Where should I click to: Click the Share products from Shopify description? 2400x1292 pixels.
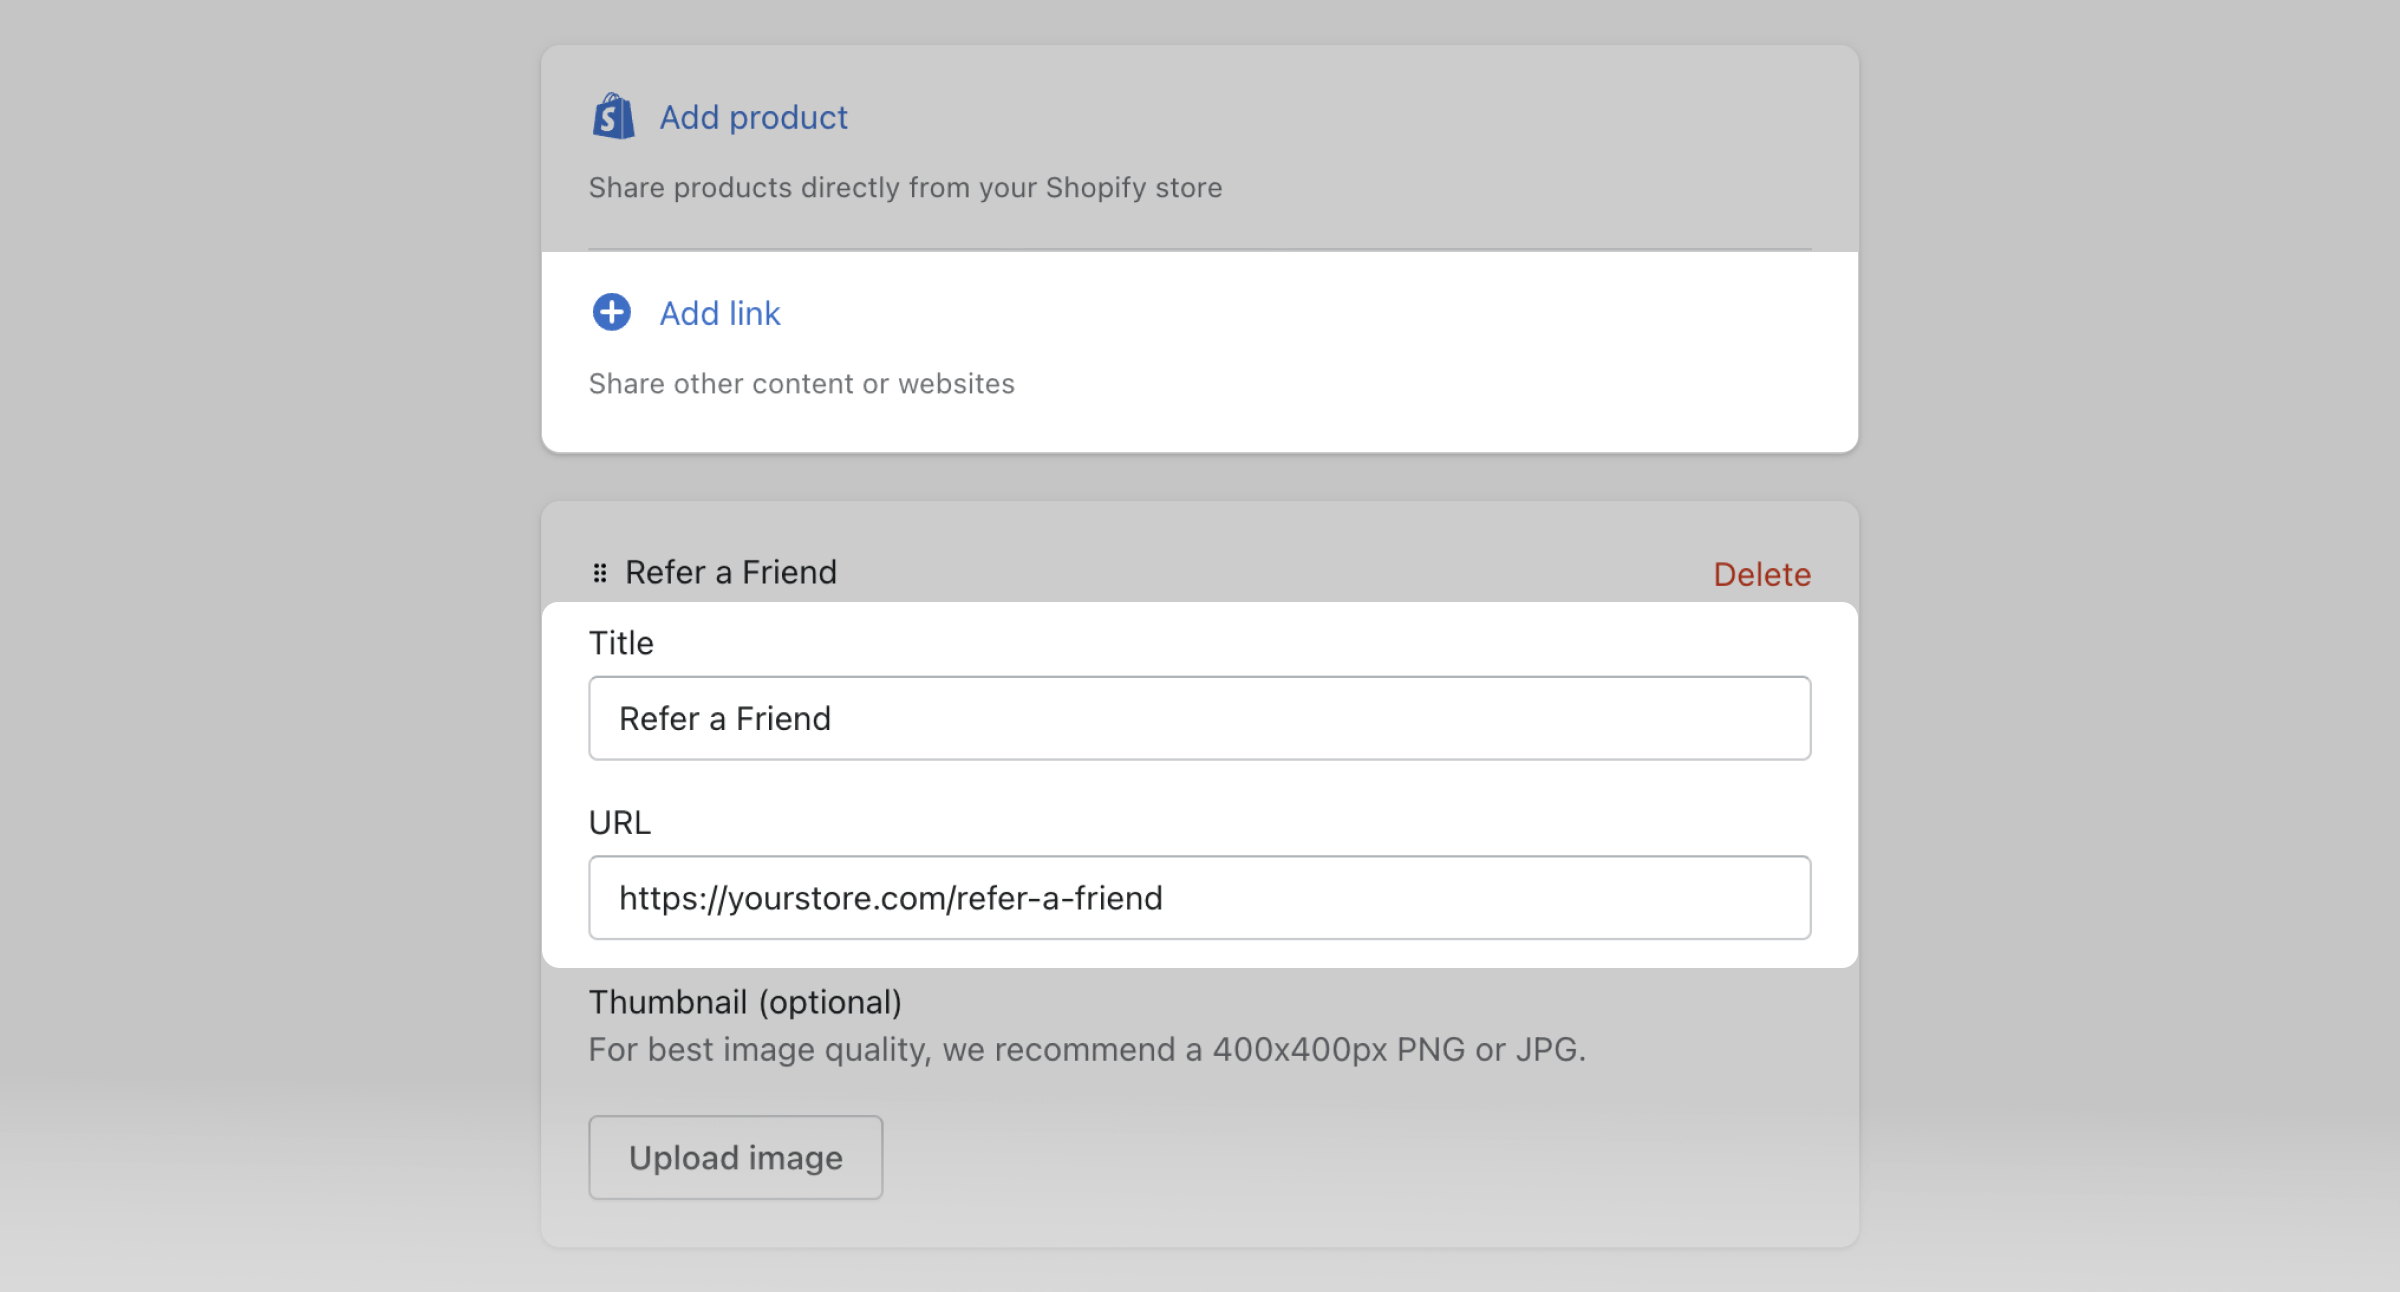[905, 188]
